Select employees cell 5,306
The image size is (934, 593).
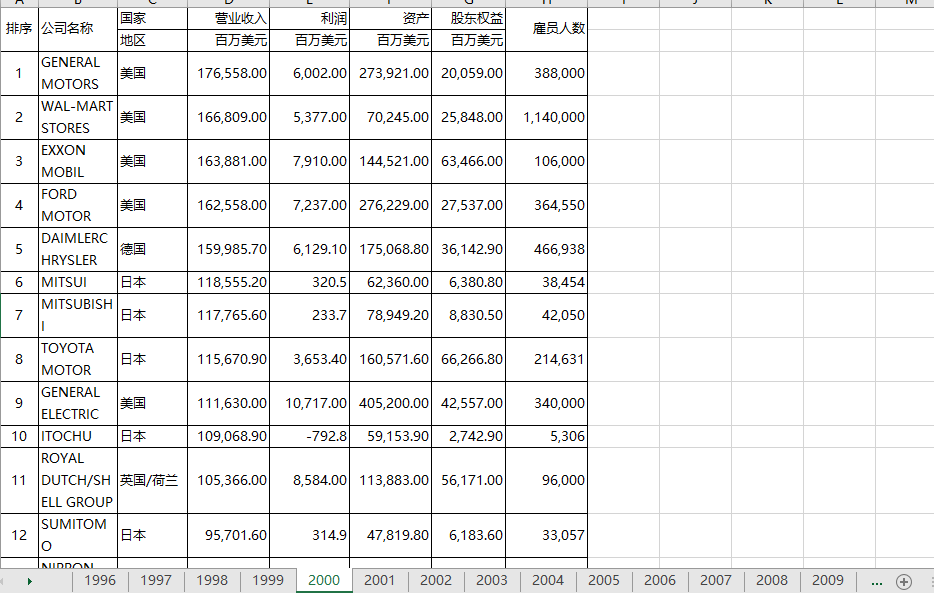[547, 436]
